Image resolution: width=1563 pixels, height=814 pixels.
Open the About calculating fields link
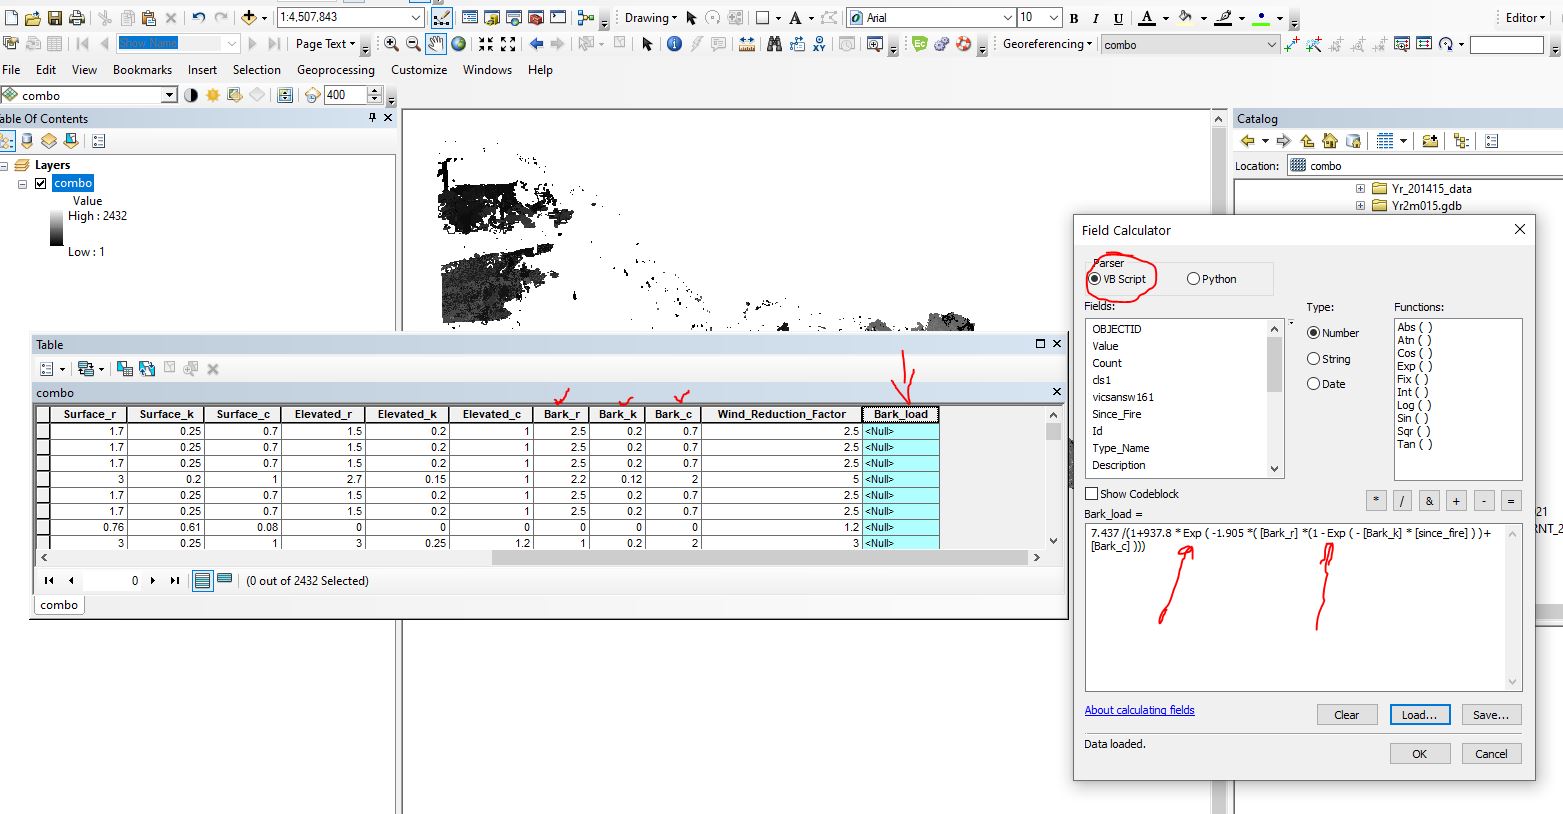click(x=1139, y=710)
